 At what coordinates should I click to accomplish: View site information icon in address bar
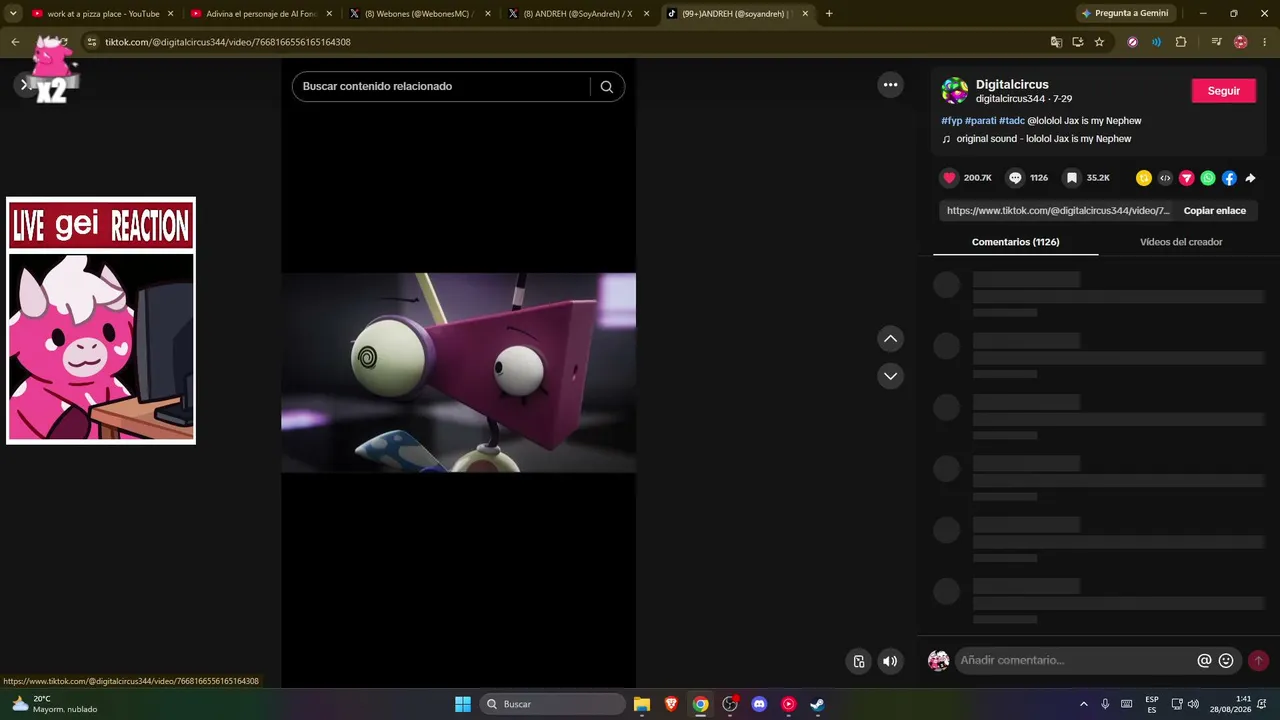click(x=91, y=42)
